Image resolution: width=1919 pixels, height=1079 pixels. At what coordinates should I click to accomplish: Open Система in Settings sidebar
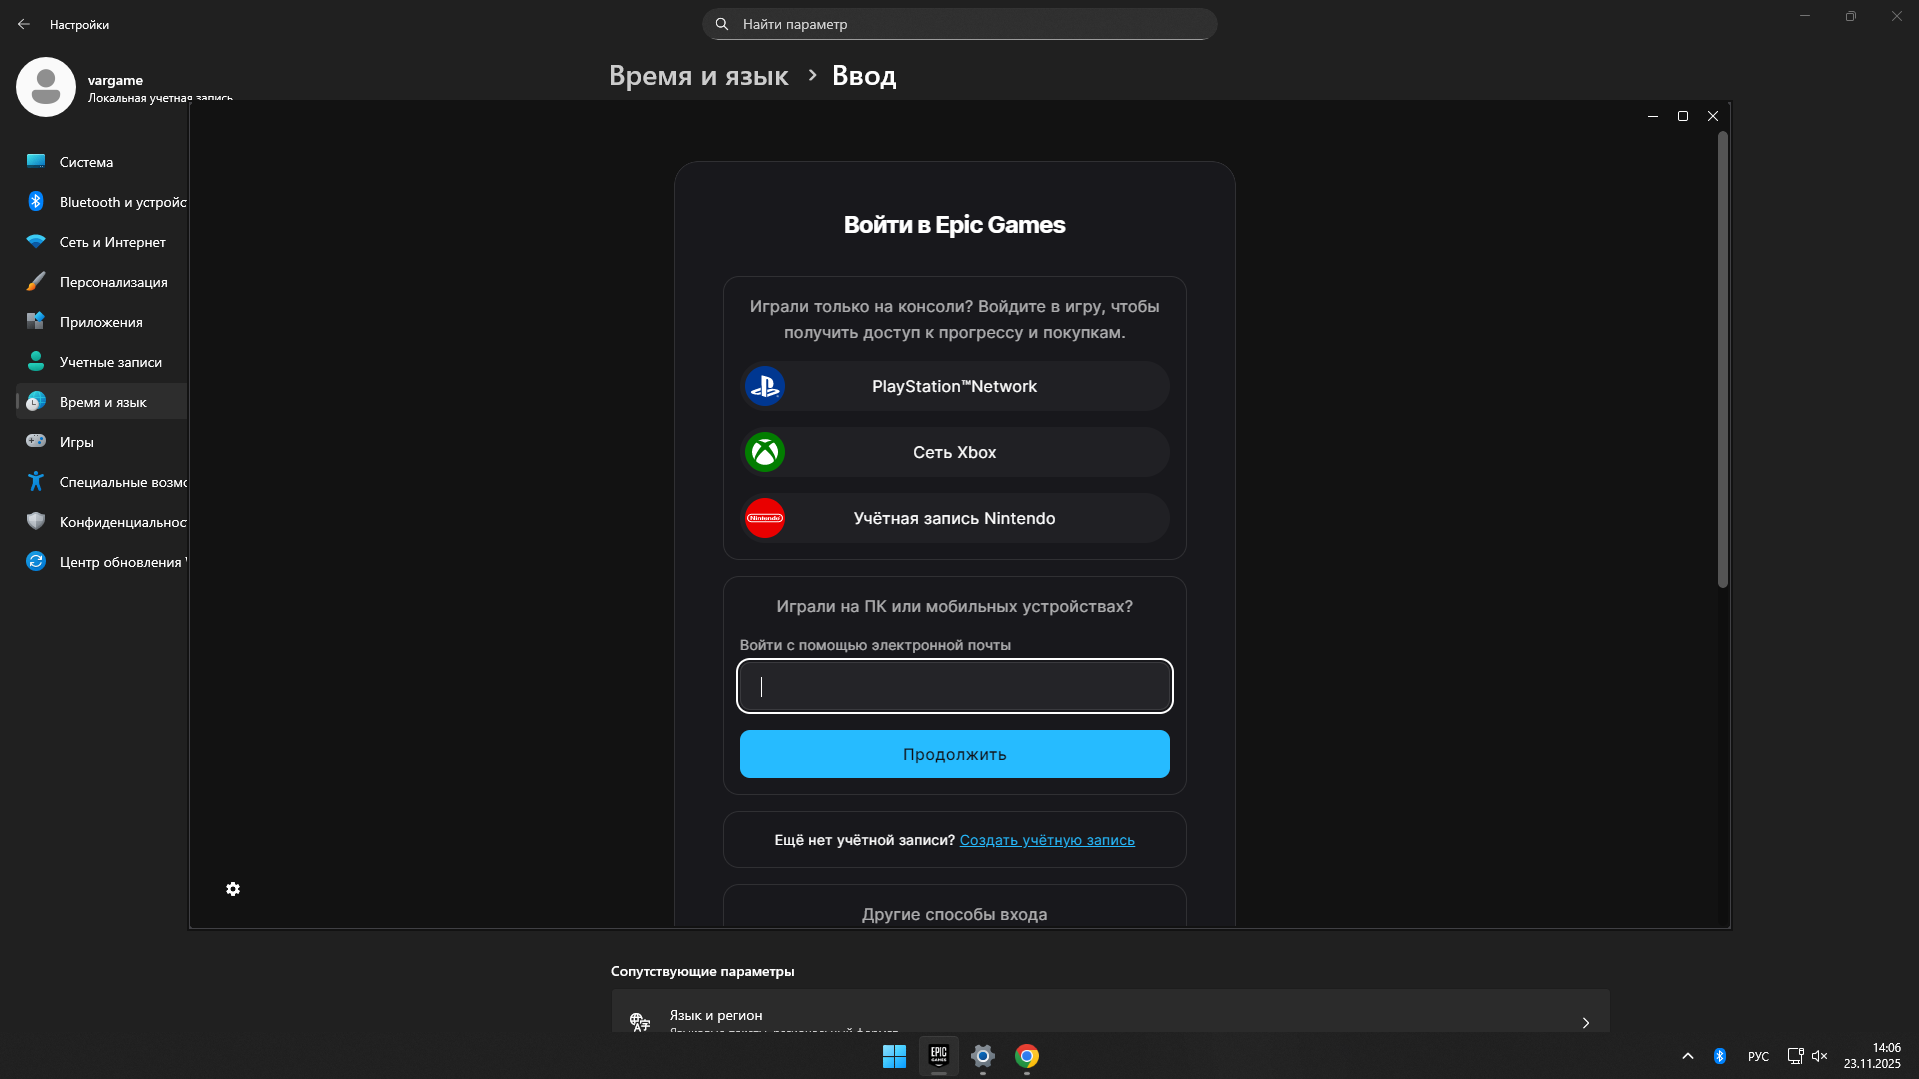coord(101,162)
